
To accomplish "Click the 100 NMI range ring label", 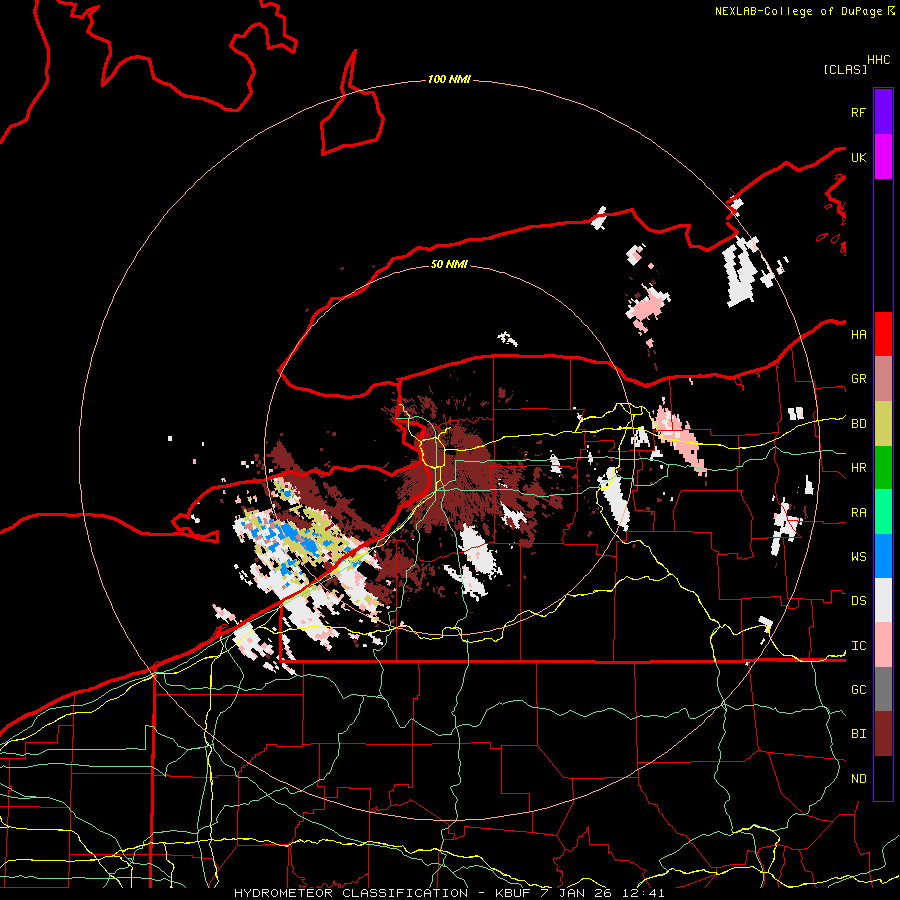I will 449,79.
